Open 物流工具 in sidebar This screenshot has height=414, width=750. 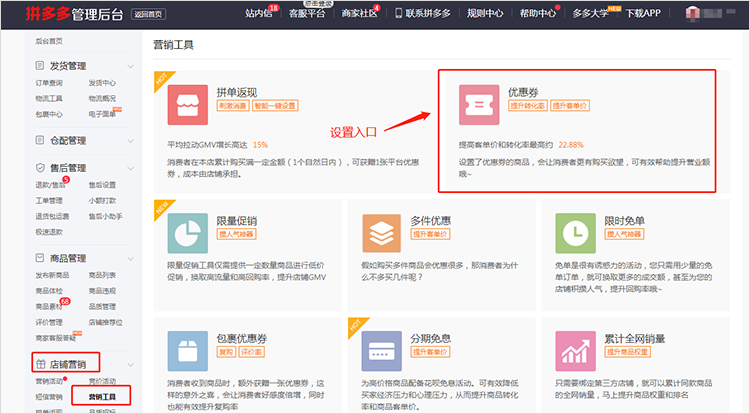pos(49,98)
